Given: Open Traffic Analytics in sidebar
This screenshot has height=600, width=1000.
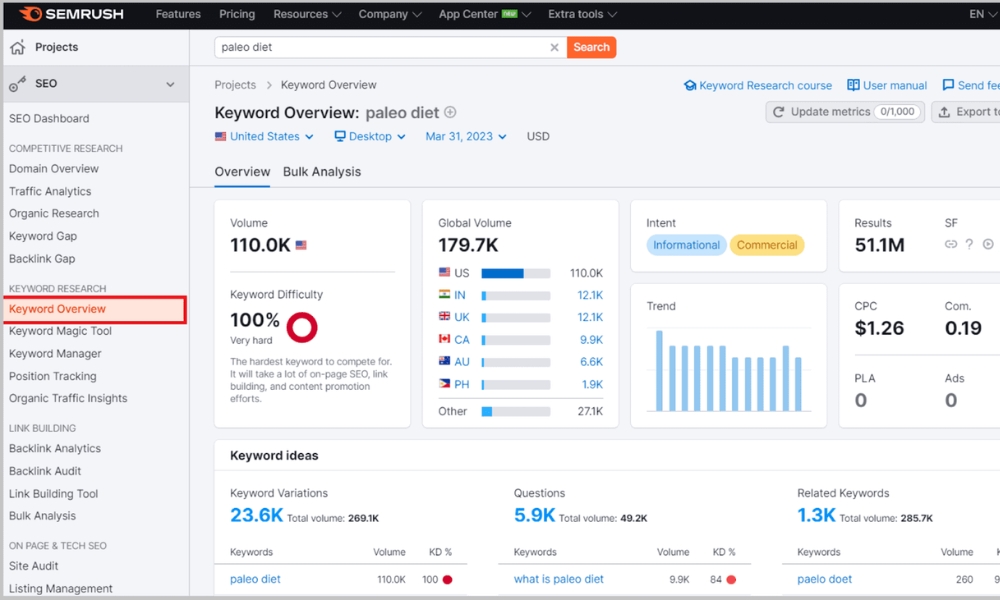Looking at the screenshot, I should tap(50, 191).
